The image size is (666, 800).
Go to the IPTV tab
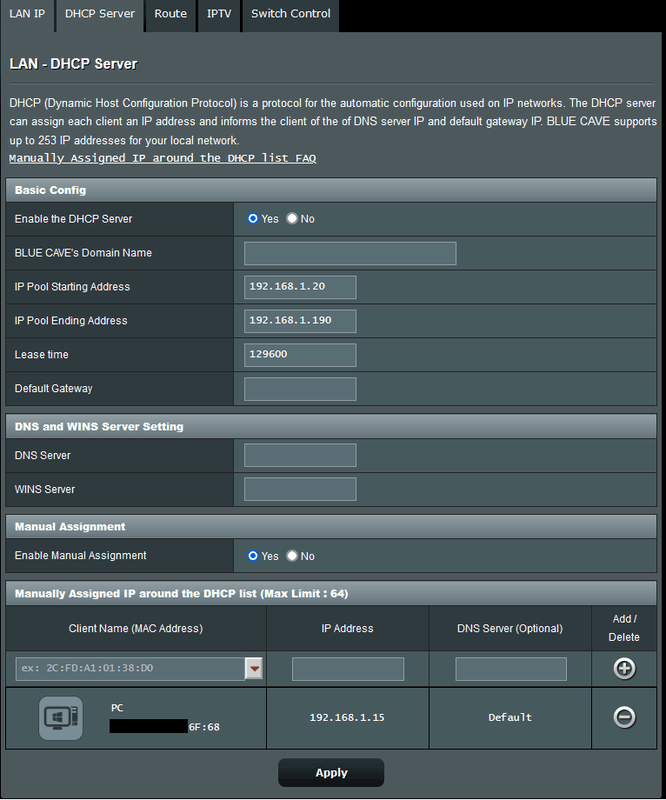219,14
